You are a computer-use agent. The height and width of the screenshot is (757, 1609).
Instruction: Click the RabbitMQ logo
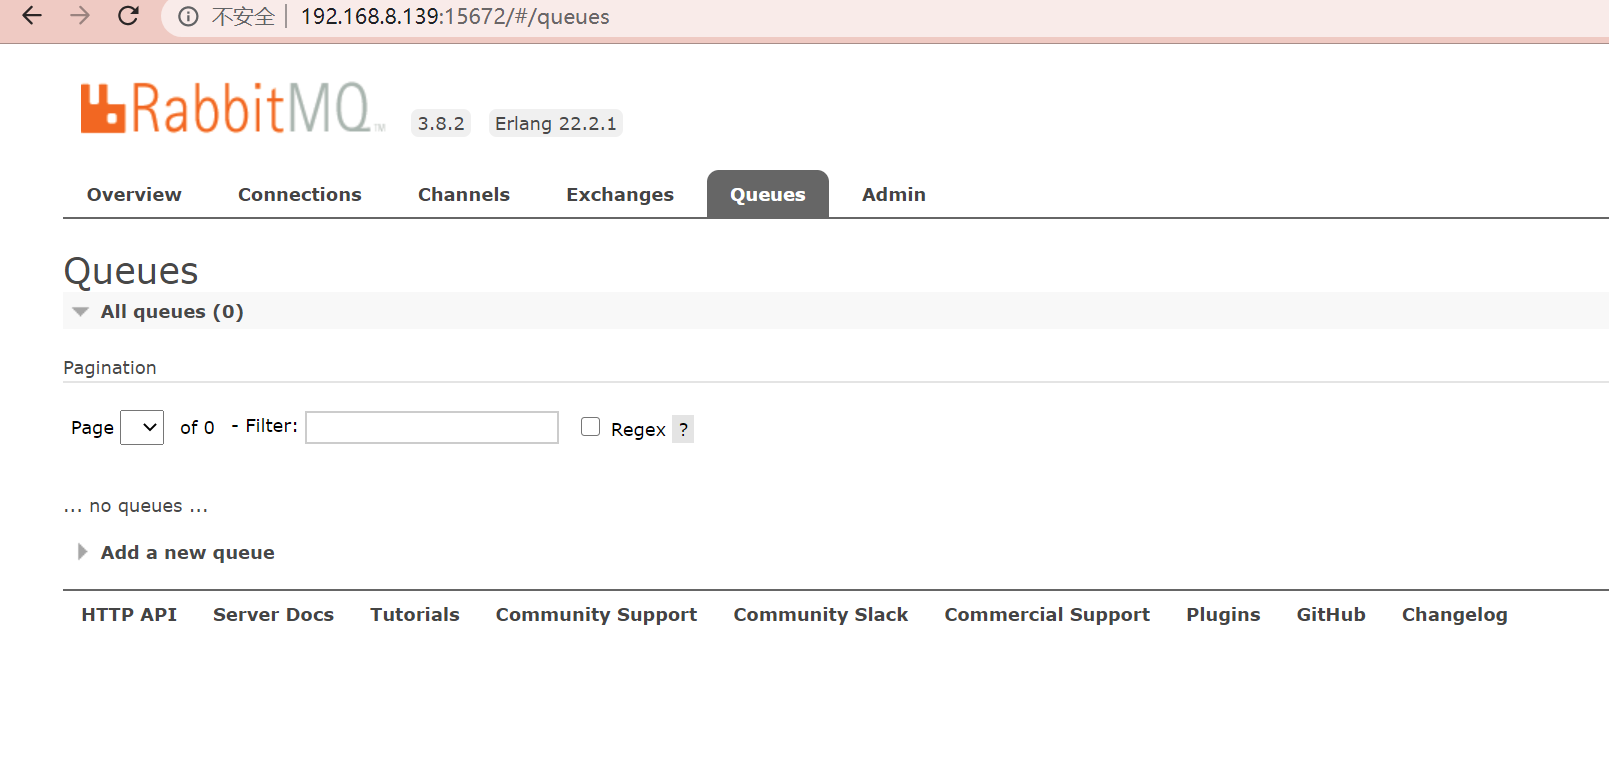pyautogui.click(x=232, y=108)
